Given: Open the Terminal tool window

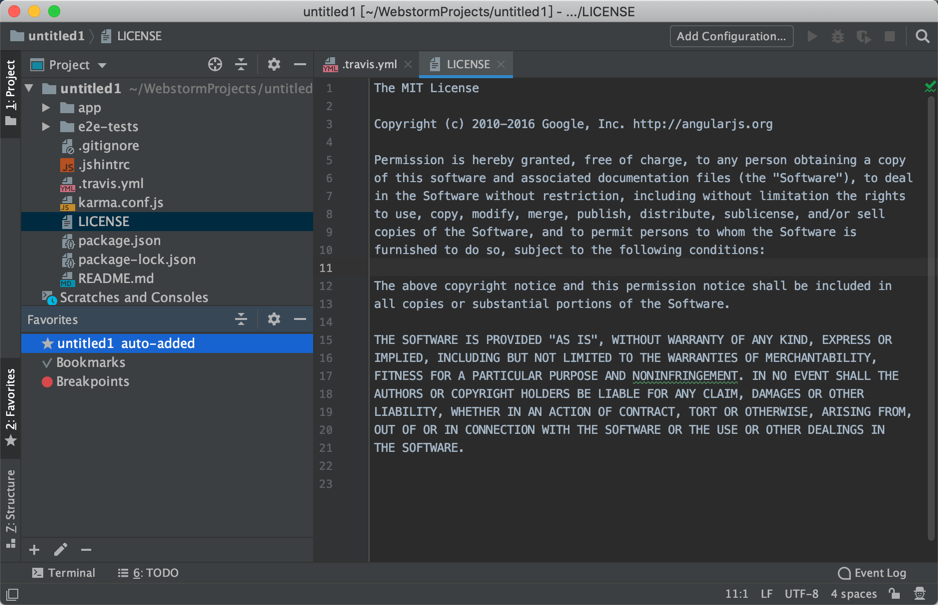Looking at the screenshot, I should pos(63,572).
